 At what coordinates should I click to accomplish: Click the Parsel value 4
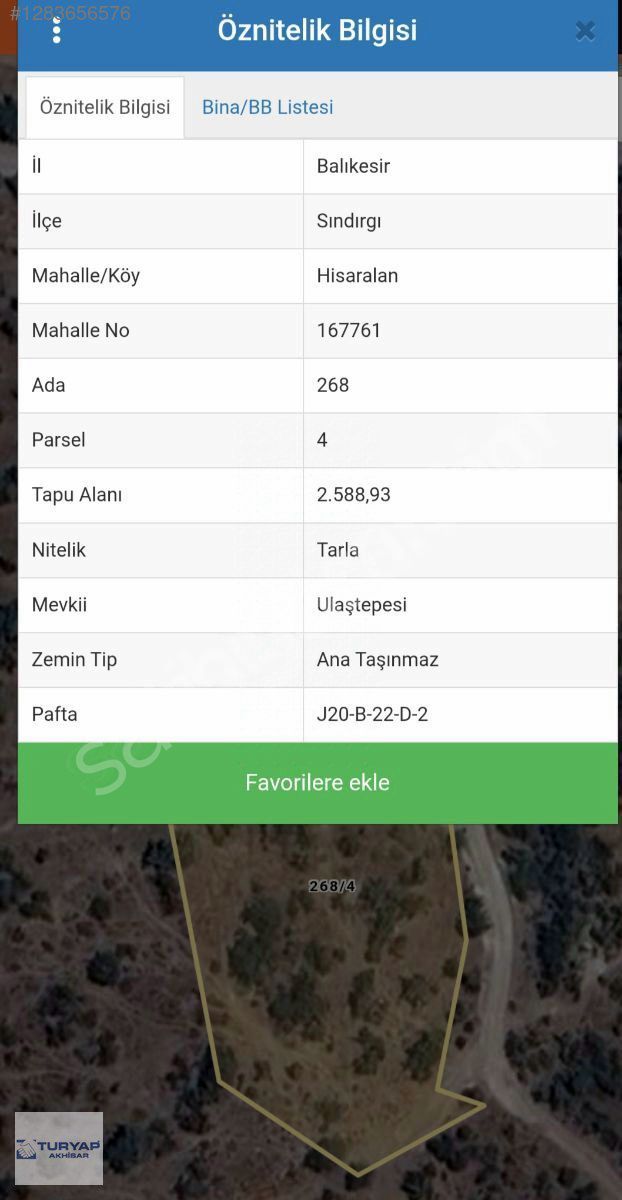(x=322, y=440)
